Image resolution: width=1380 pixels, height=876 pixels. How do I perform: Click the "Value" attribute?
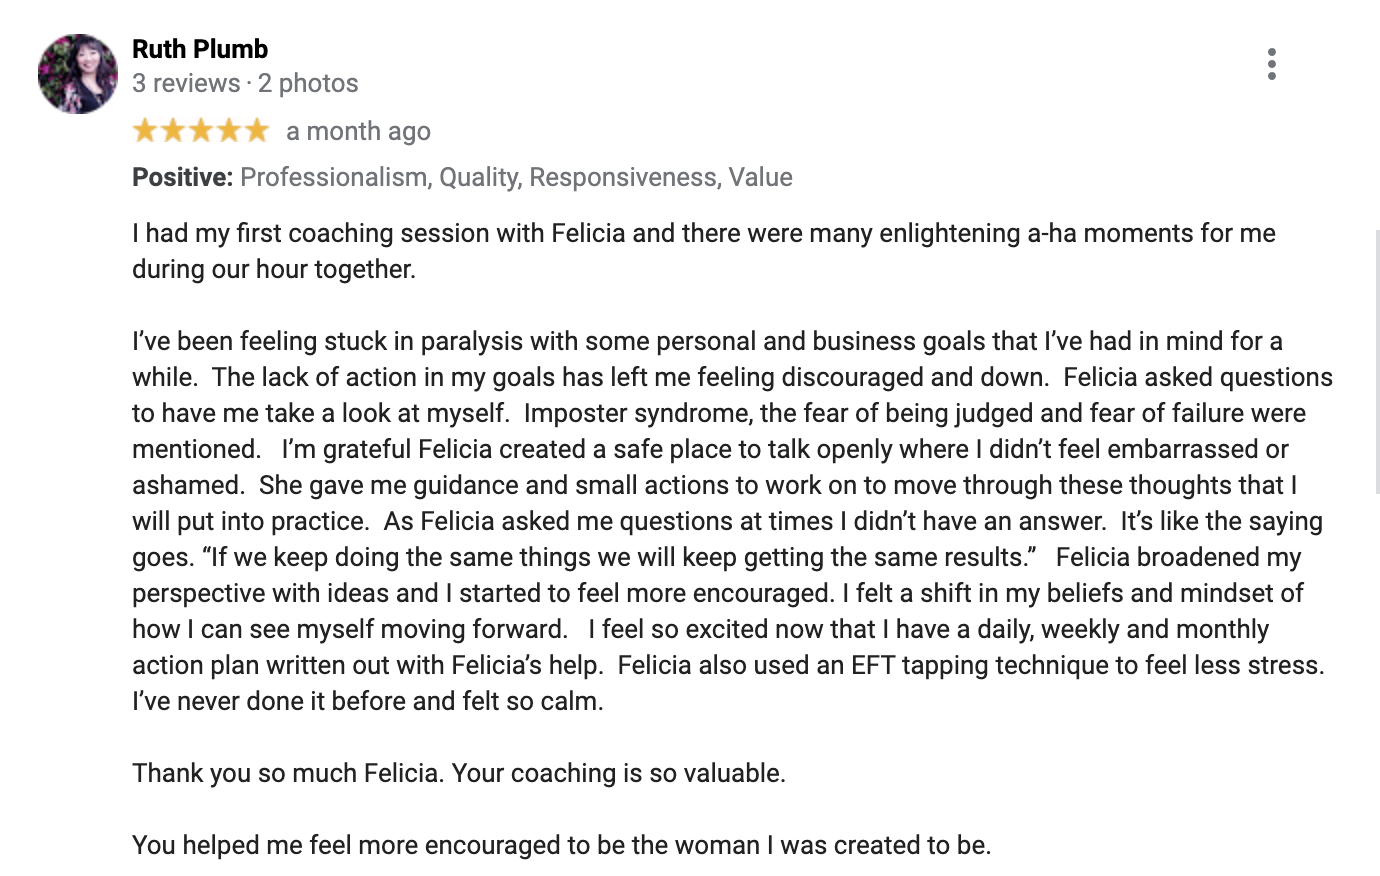[x=760, y=177]
